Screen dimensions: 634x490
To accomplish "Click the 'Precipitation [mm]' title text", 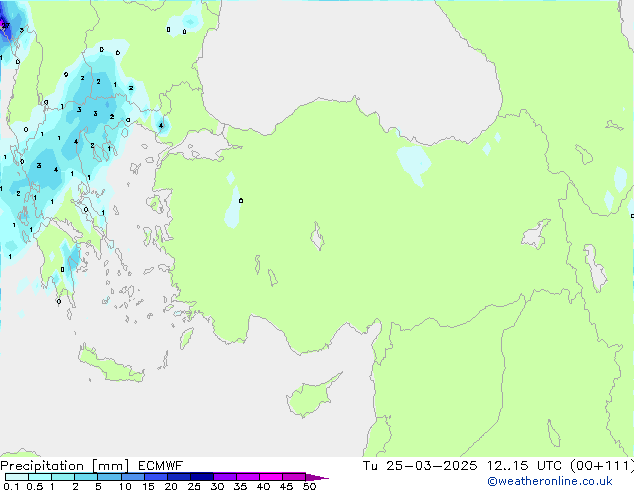I will pos(64,466).
